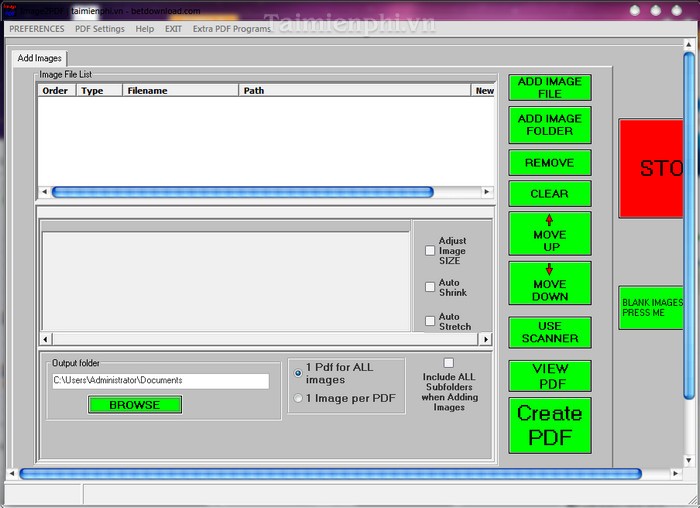Click REMOVE to delete selected image

click(549, 162)
